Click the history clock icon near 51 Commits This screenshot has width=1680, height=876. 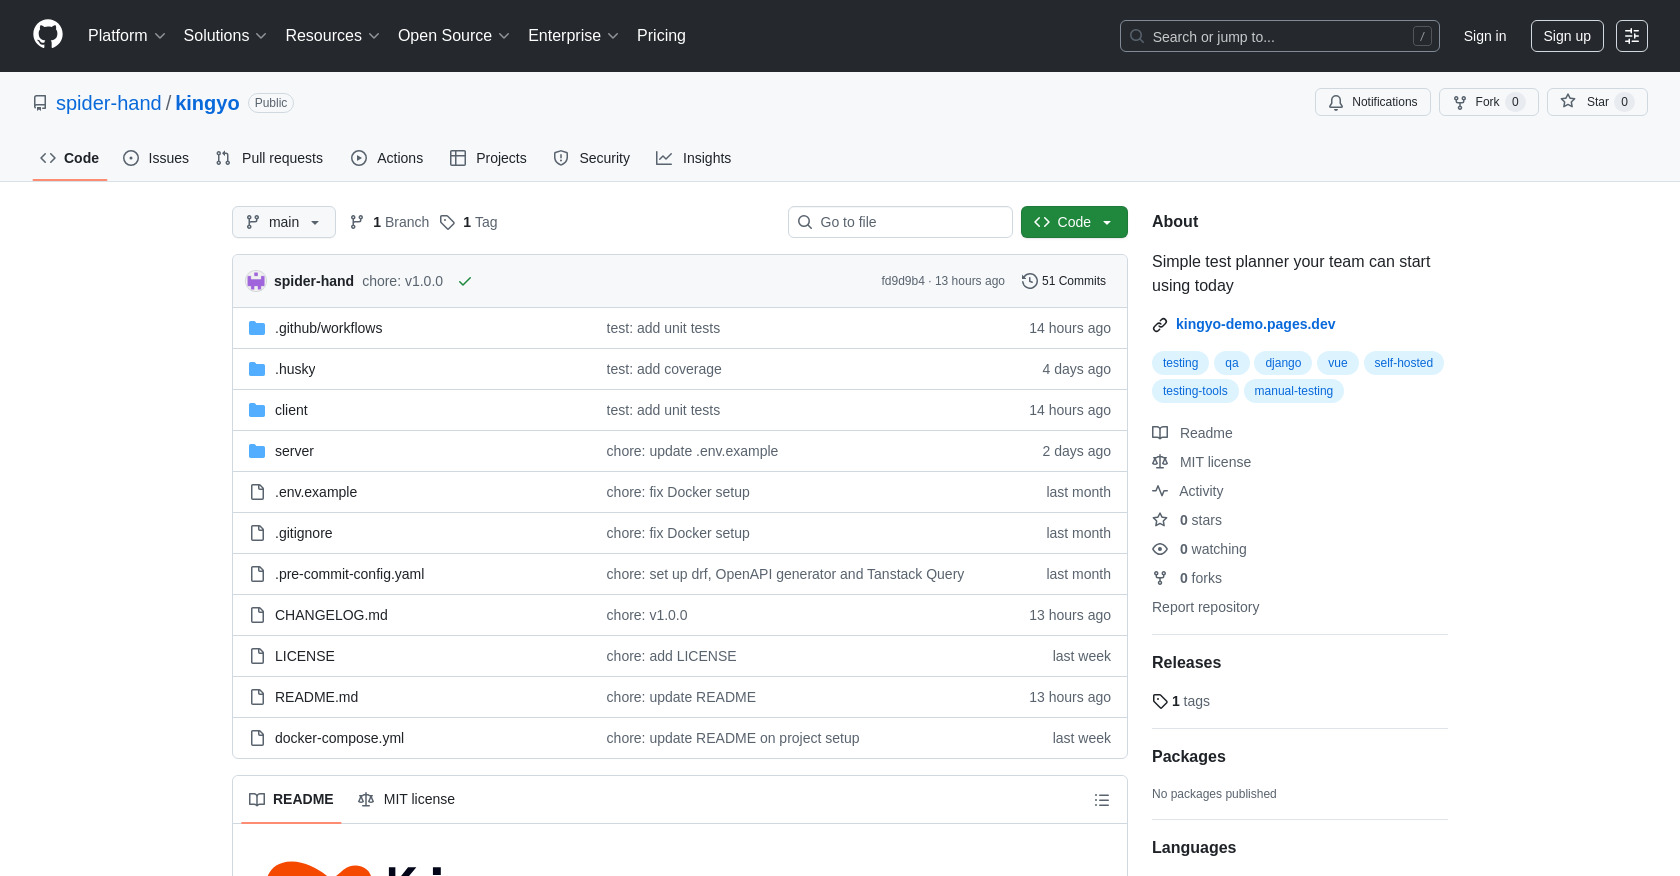pyautogui.click(x=1029, y=281)
